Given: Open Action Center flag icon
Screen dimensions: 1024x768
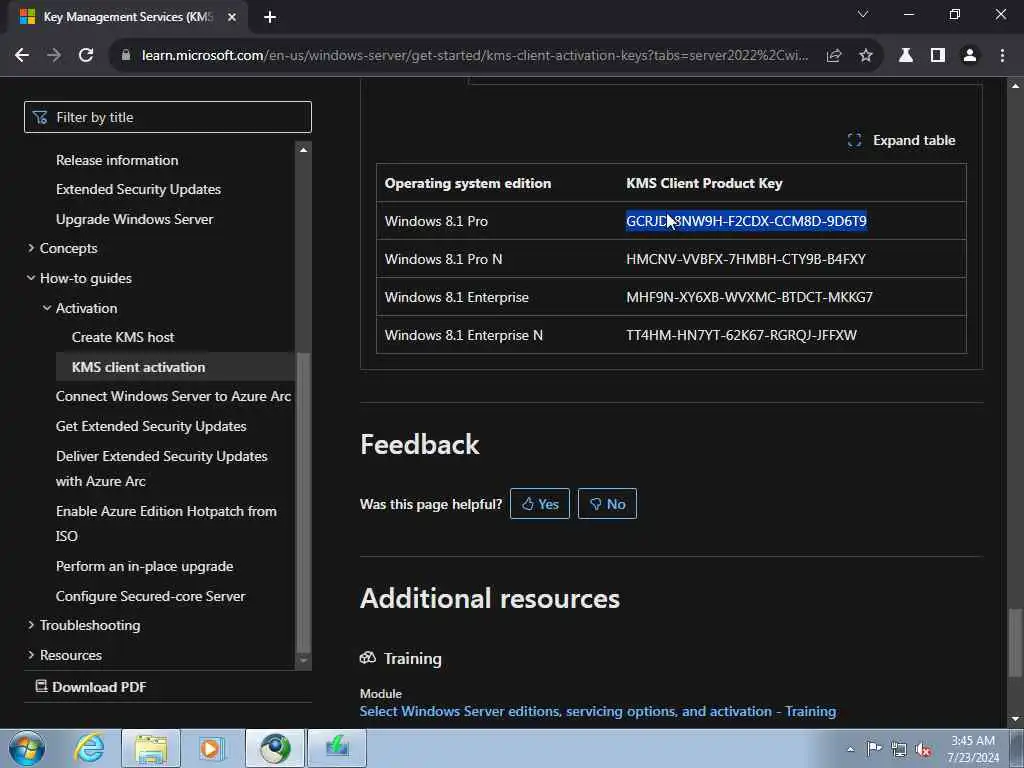Looking at the screenshot, I should (x=874, y=749).
